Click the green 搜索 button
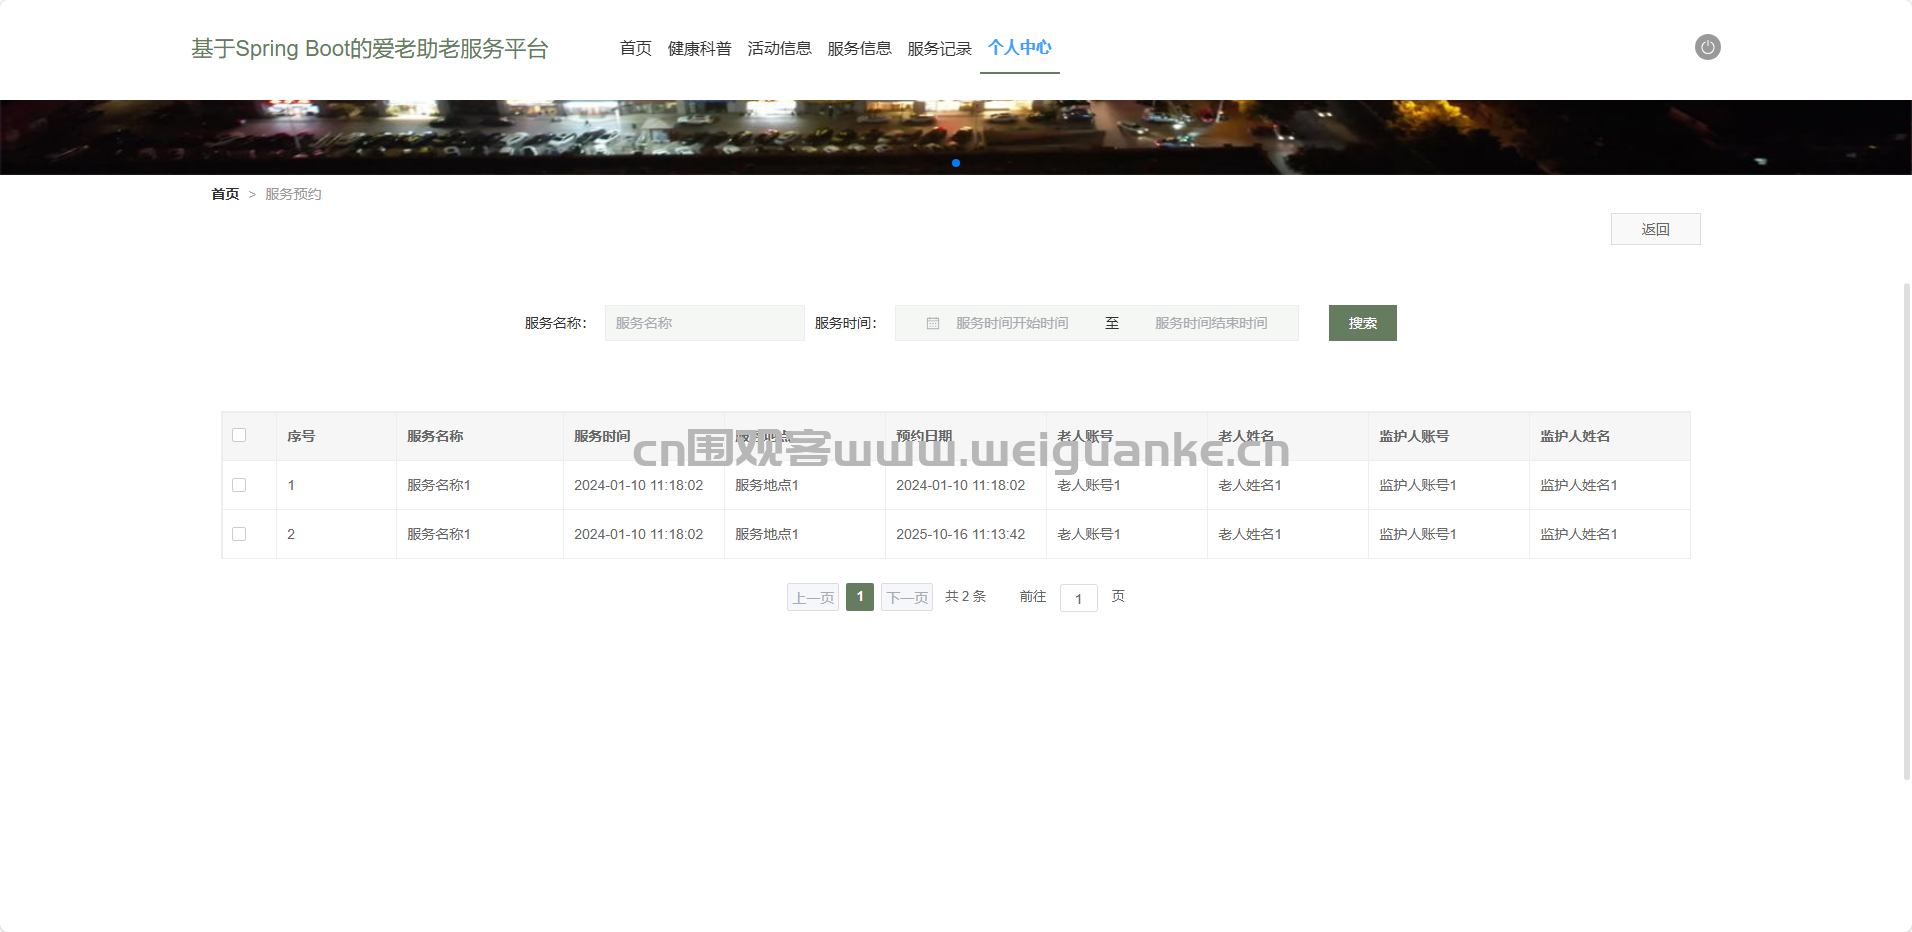The image size is (1912, 932). [1362, 323]
